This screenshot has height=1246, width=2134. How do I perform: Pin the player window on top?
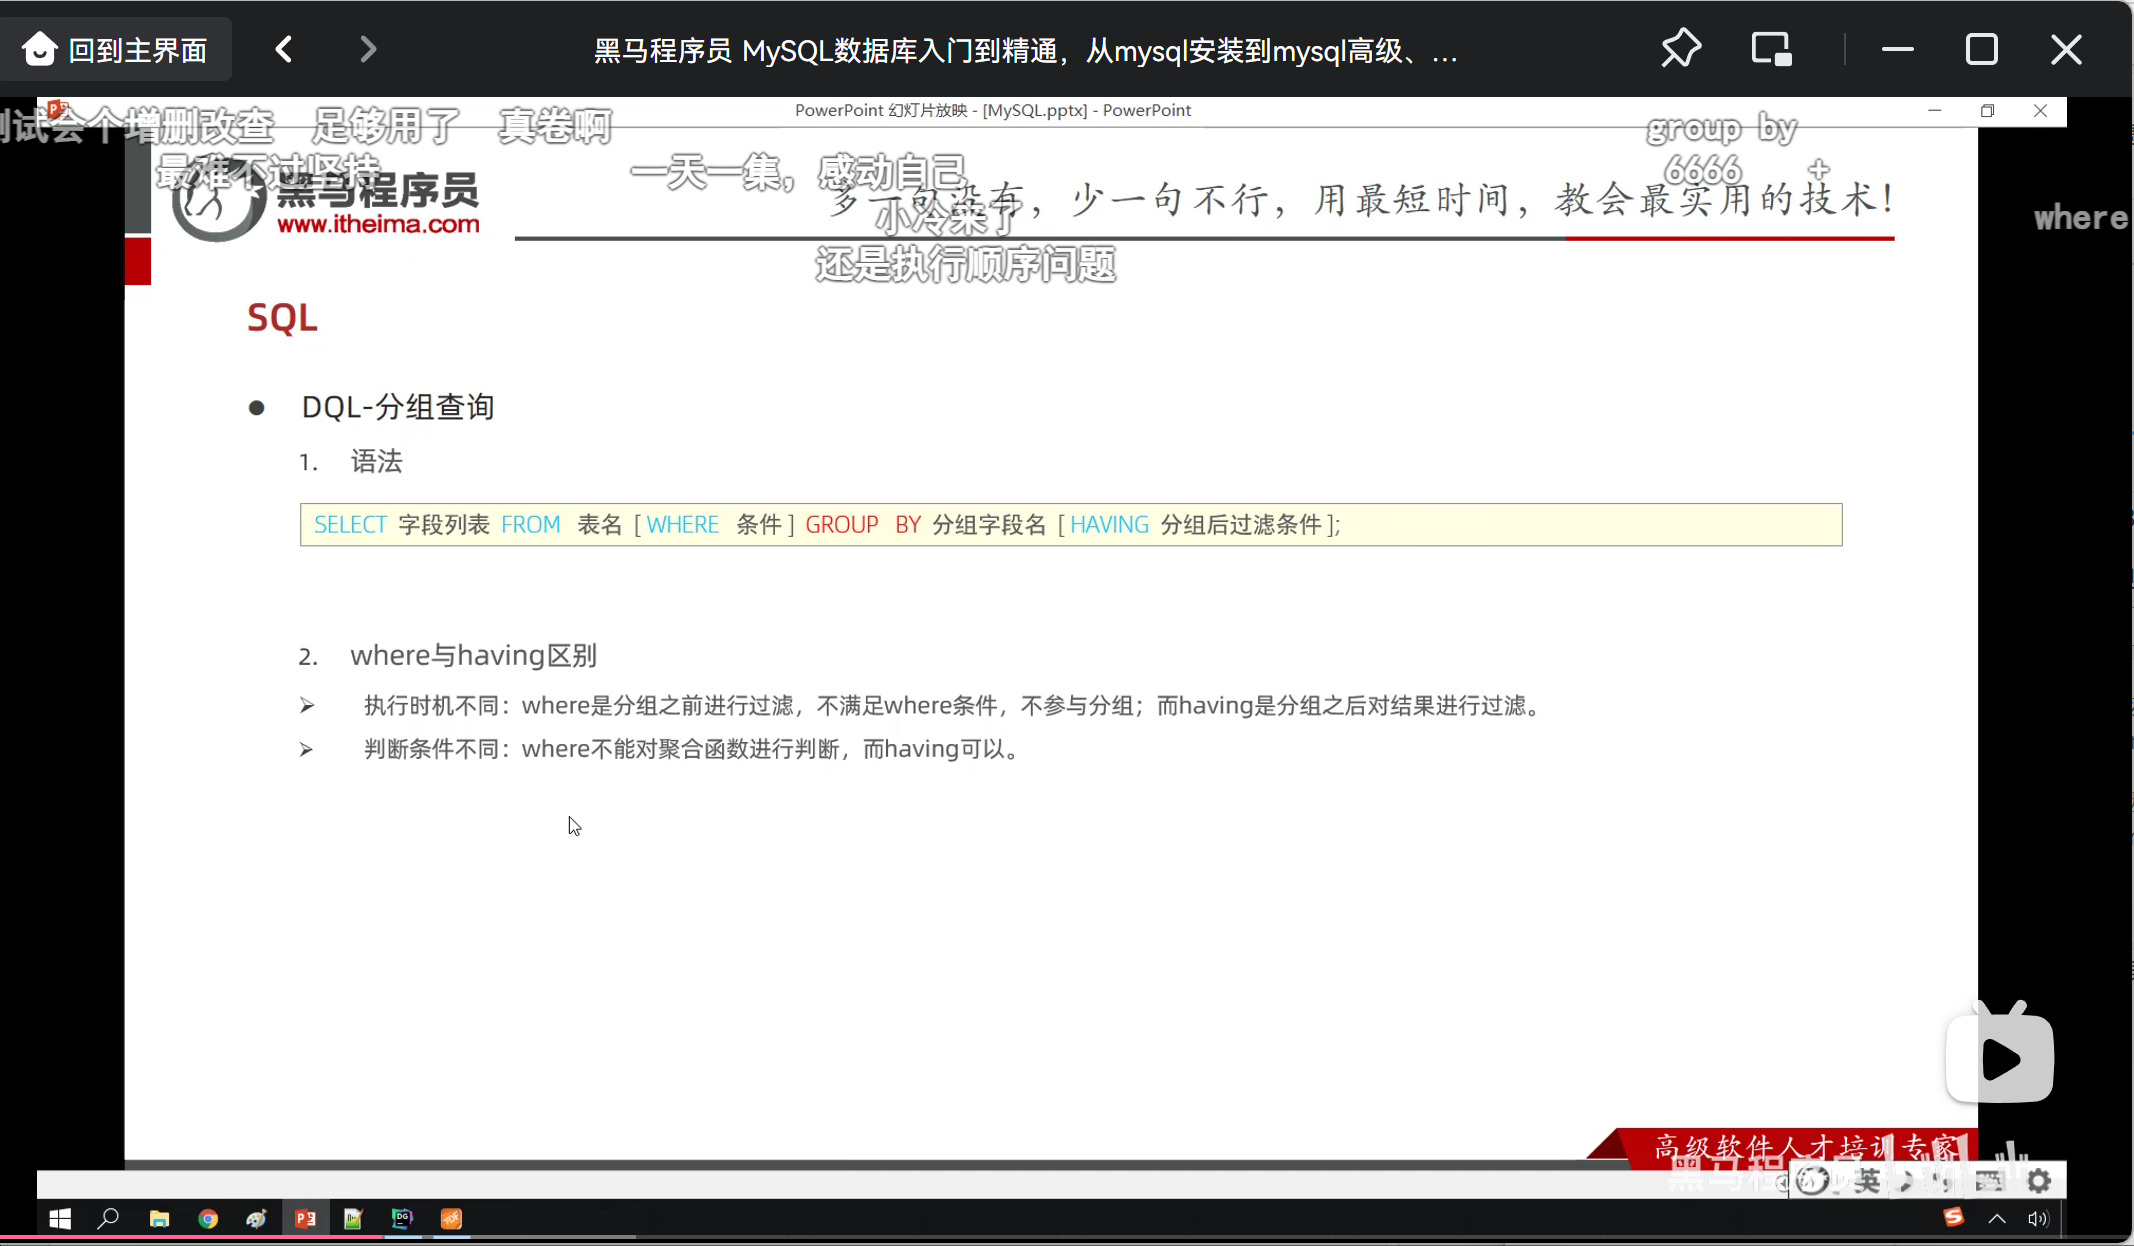(1681, 49)
